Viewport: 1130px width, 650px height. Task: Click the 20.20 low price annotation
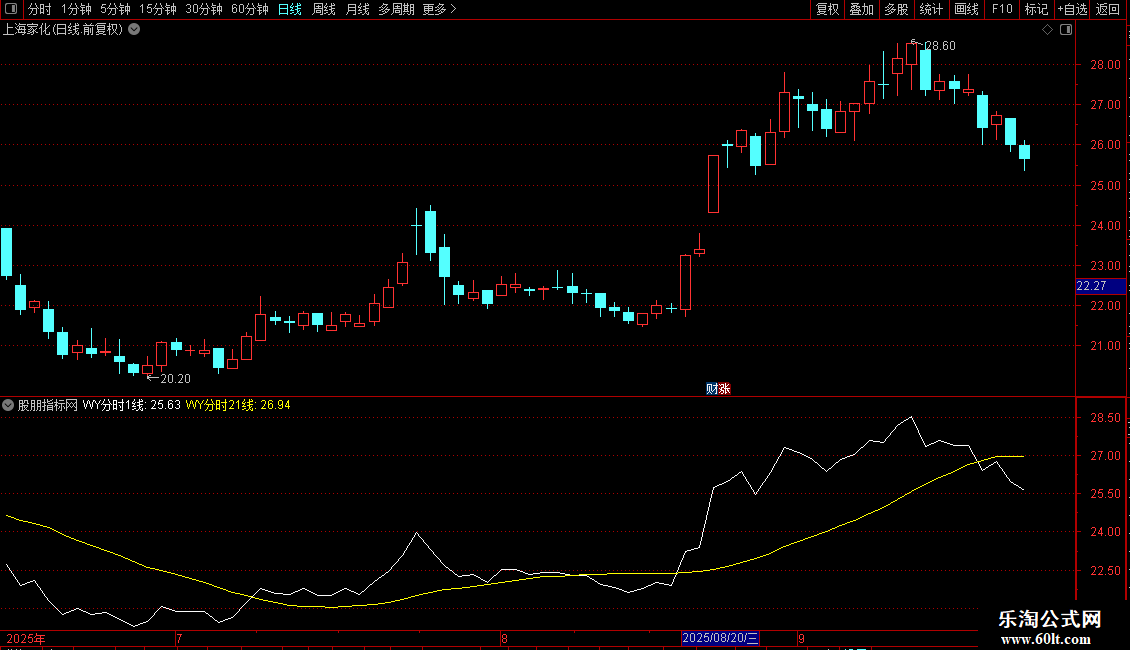(175, 378)
